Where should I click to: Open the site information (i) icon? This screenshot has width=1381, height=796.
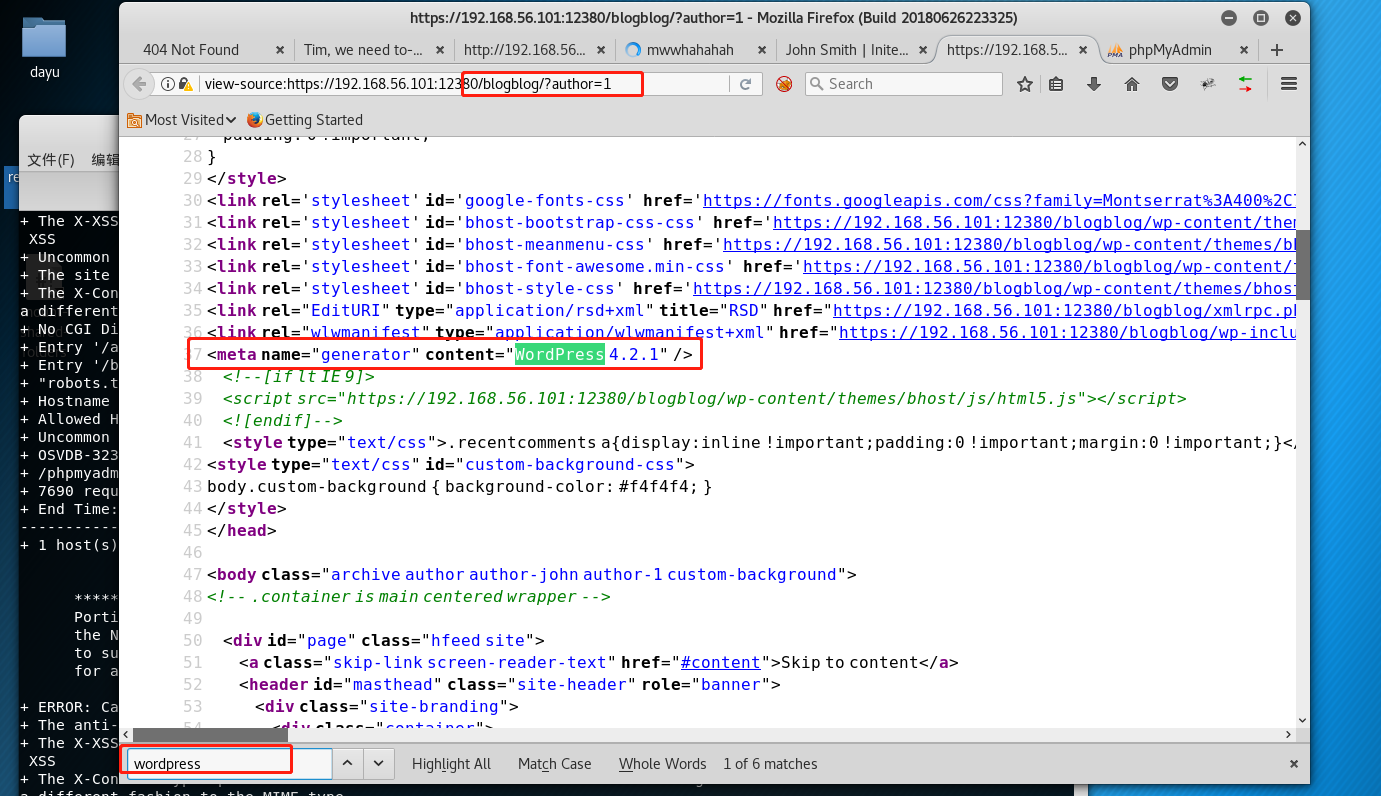[168, 84]
